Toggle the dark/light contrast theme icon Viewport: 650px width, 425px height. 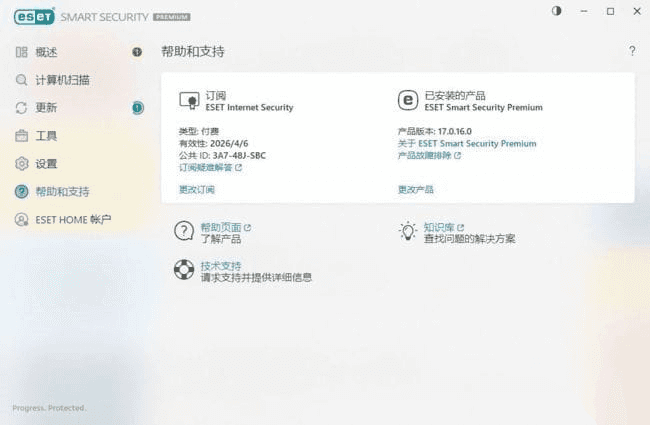[556, 11]
